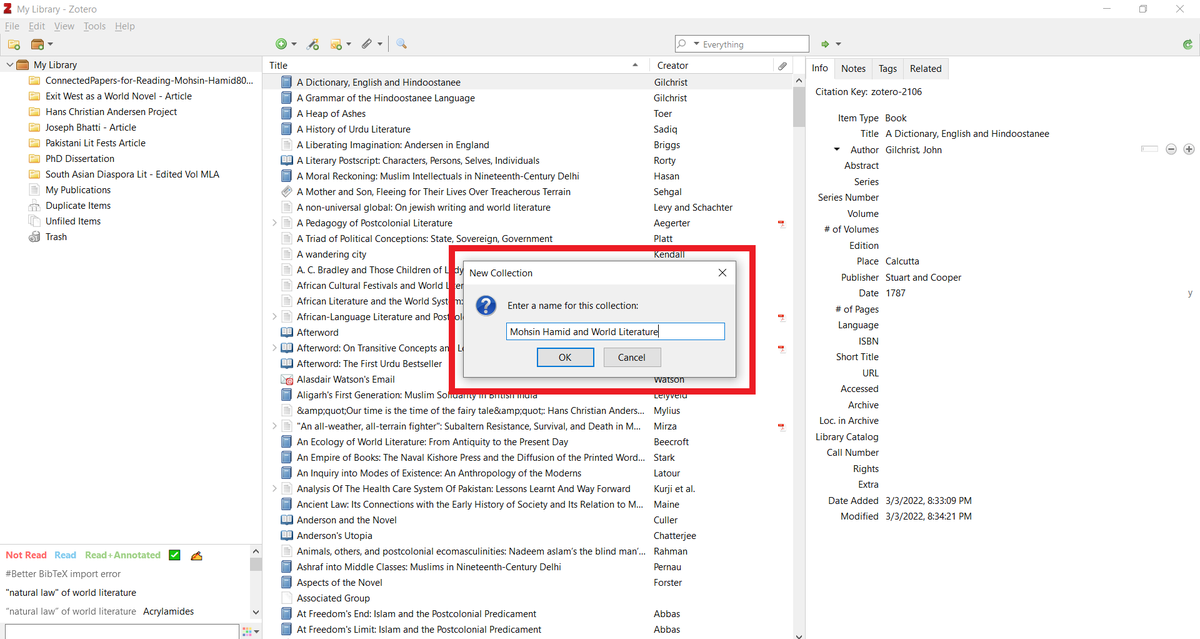This screenshot has width=1200, height=639.
Task: Click the Sync with Zotero icon
Action: point(1187,44)
